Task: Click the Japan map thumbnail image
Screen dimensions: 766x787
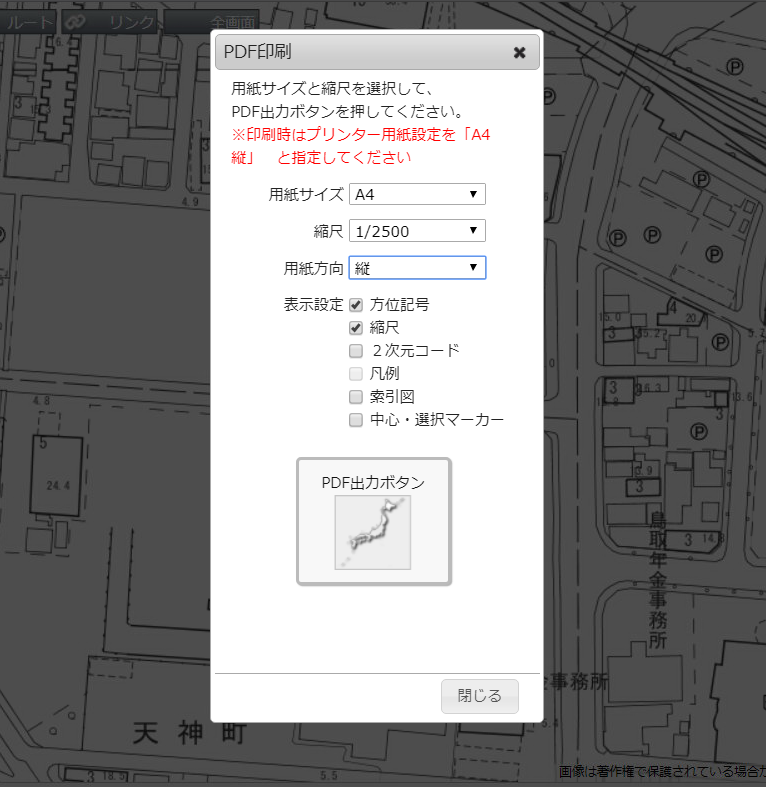Action: pyautogui.click(x=373, y=533)
